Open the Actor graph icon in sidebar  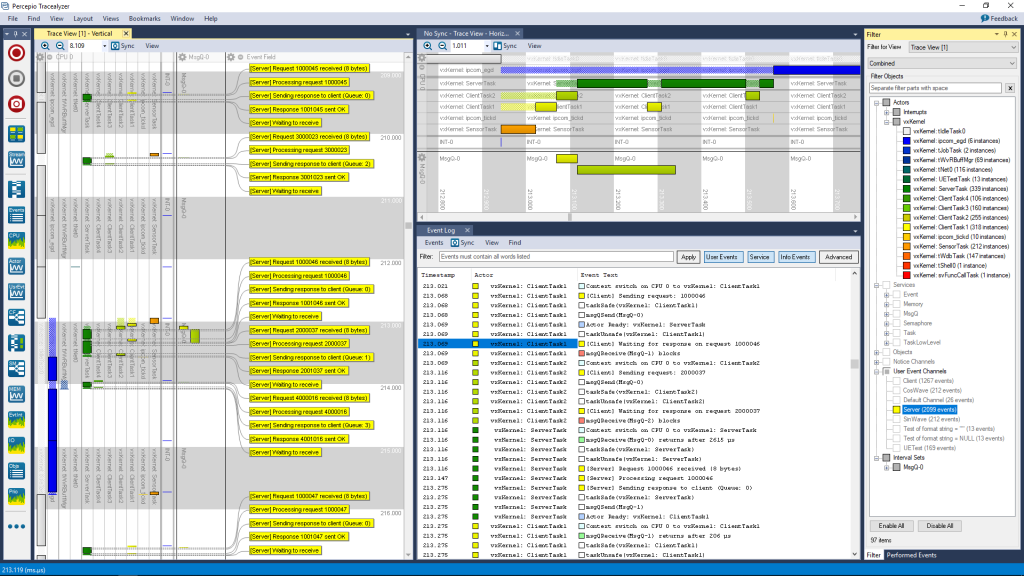point(16,265)
